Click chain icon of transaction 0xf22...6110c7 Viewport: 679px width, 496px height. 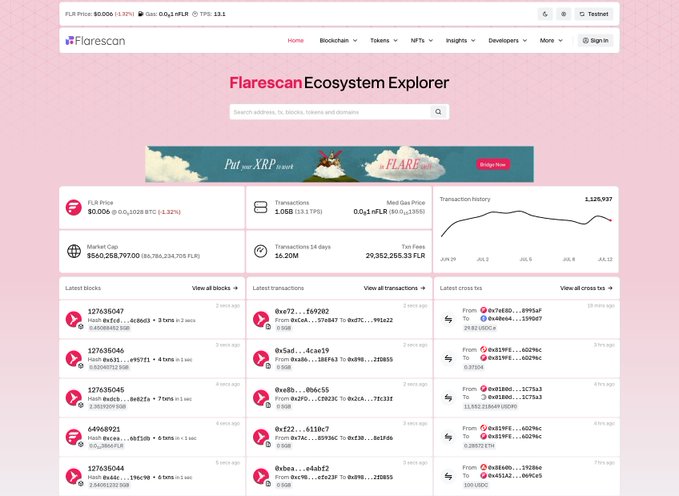(261, 437)
